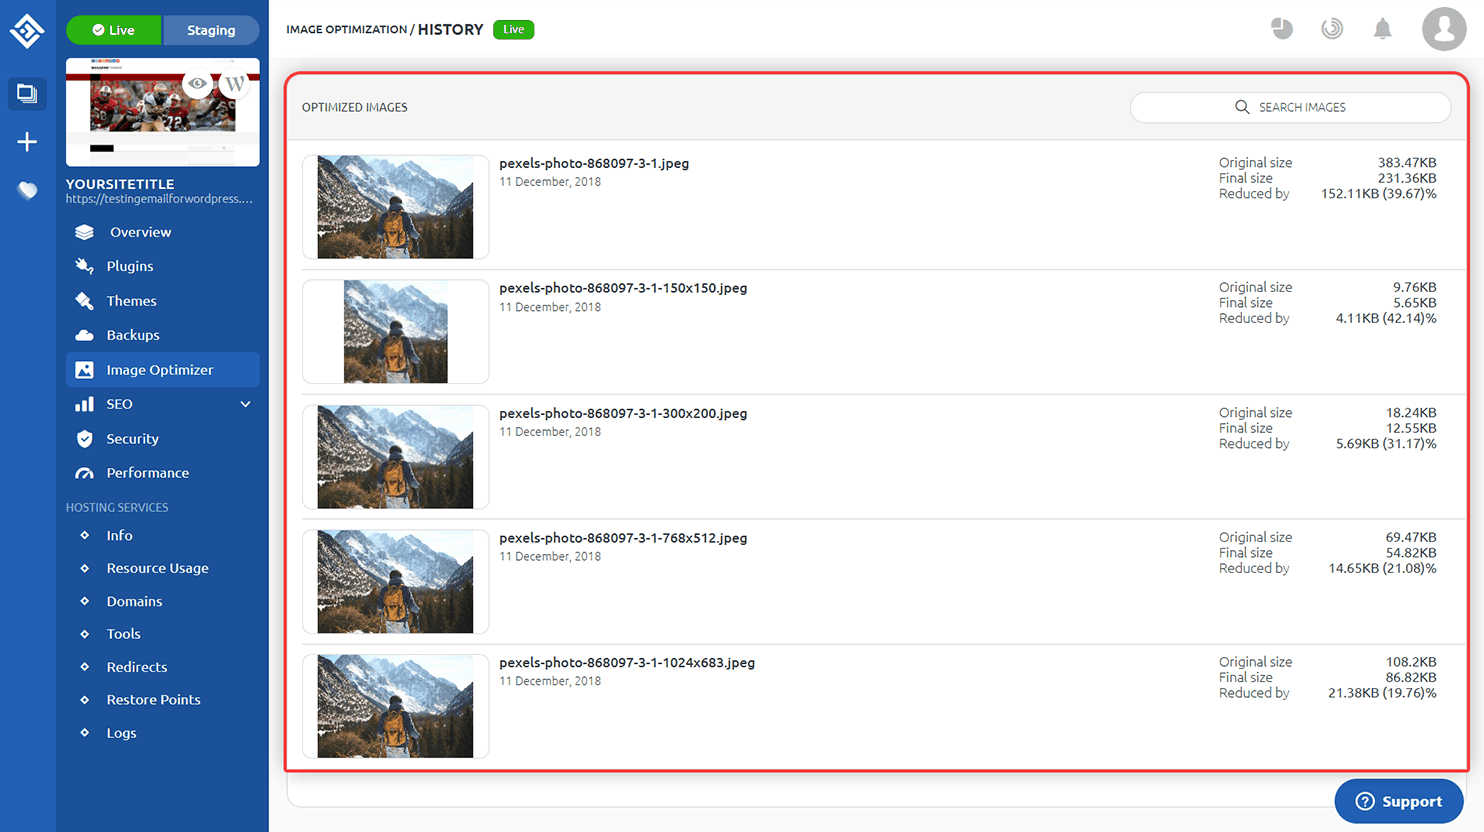Click reduction value 4.11KB (42.14)%
Screen dimensions: 1484x832
pos(1386,319)
